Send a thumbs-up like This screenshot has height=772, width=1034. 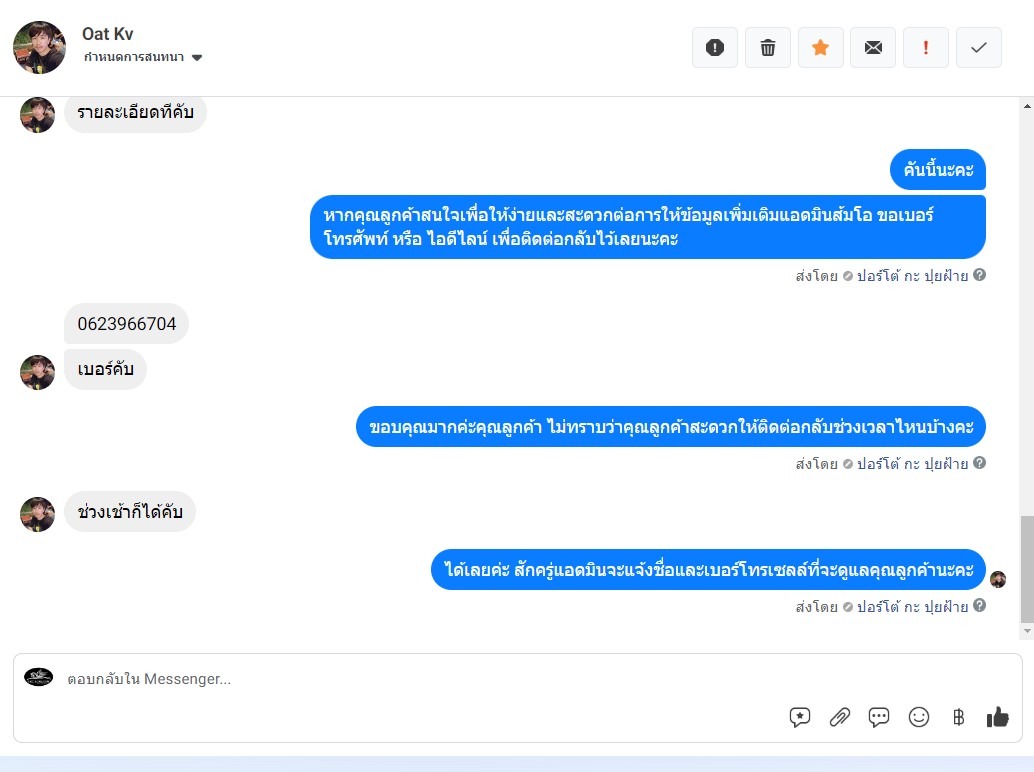point(998,717)
